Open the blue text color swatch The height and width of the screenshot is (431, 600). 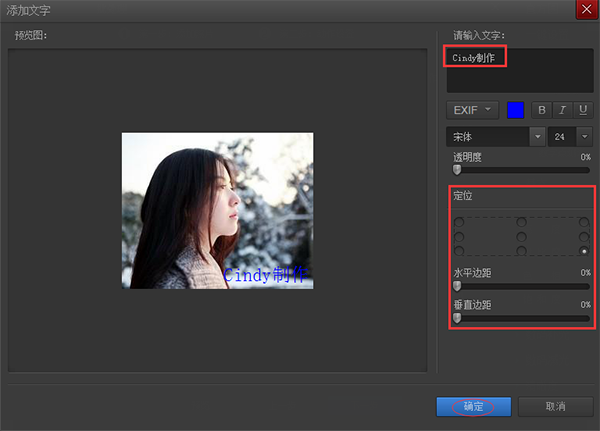pyautogui.click(x=515, y=110)
